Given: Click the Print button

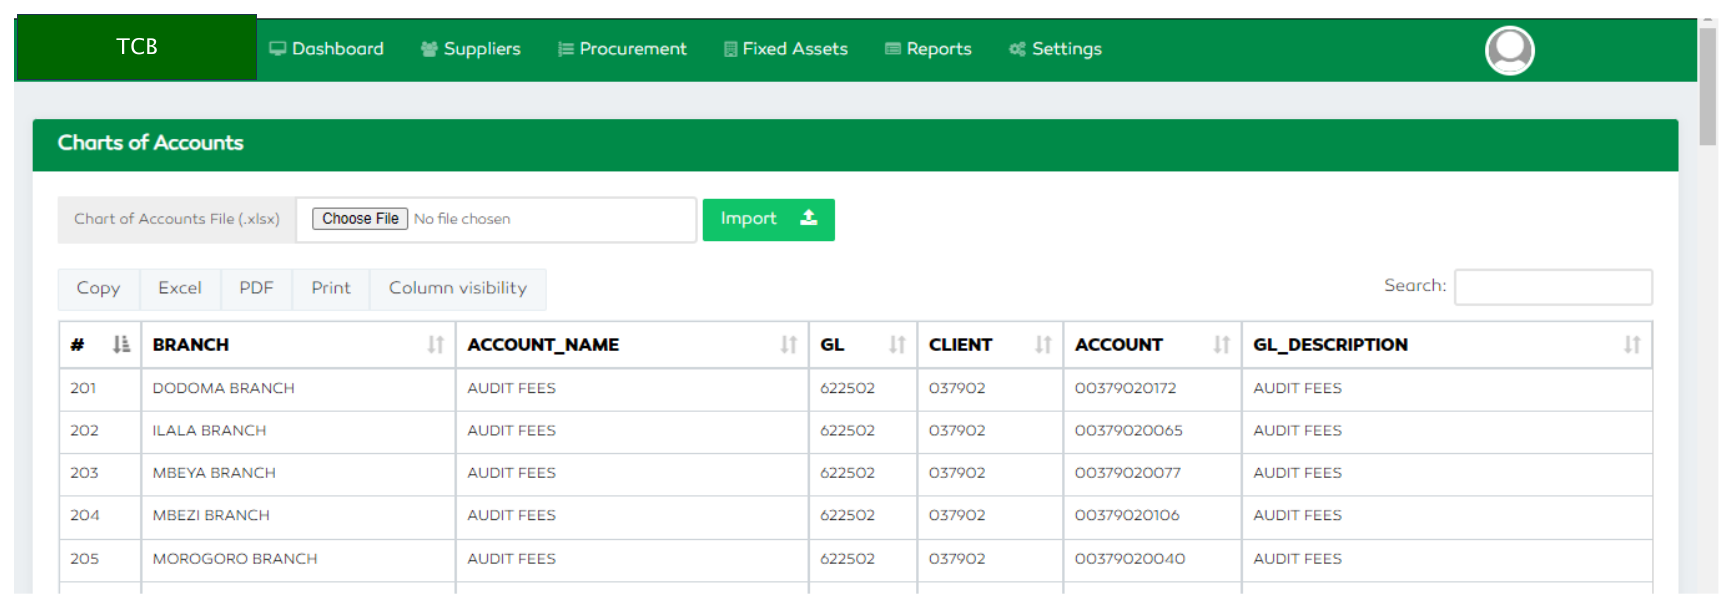Looking at the screenshot, I should click(331, 288).
